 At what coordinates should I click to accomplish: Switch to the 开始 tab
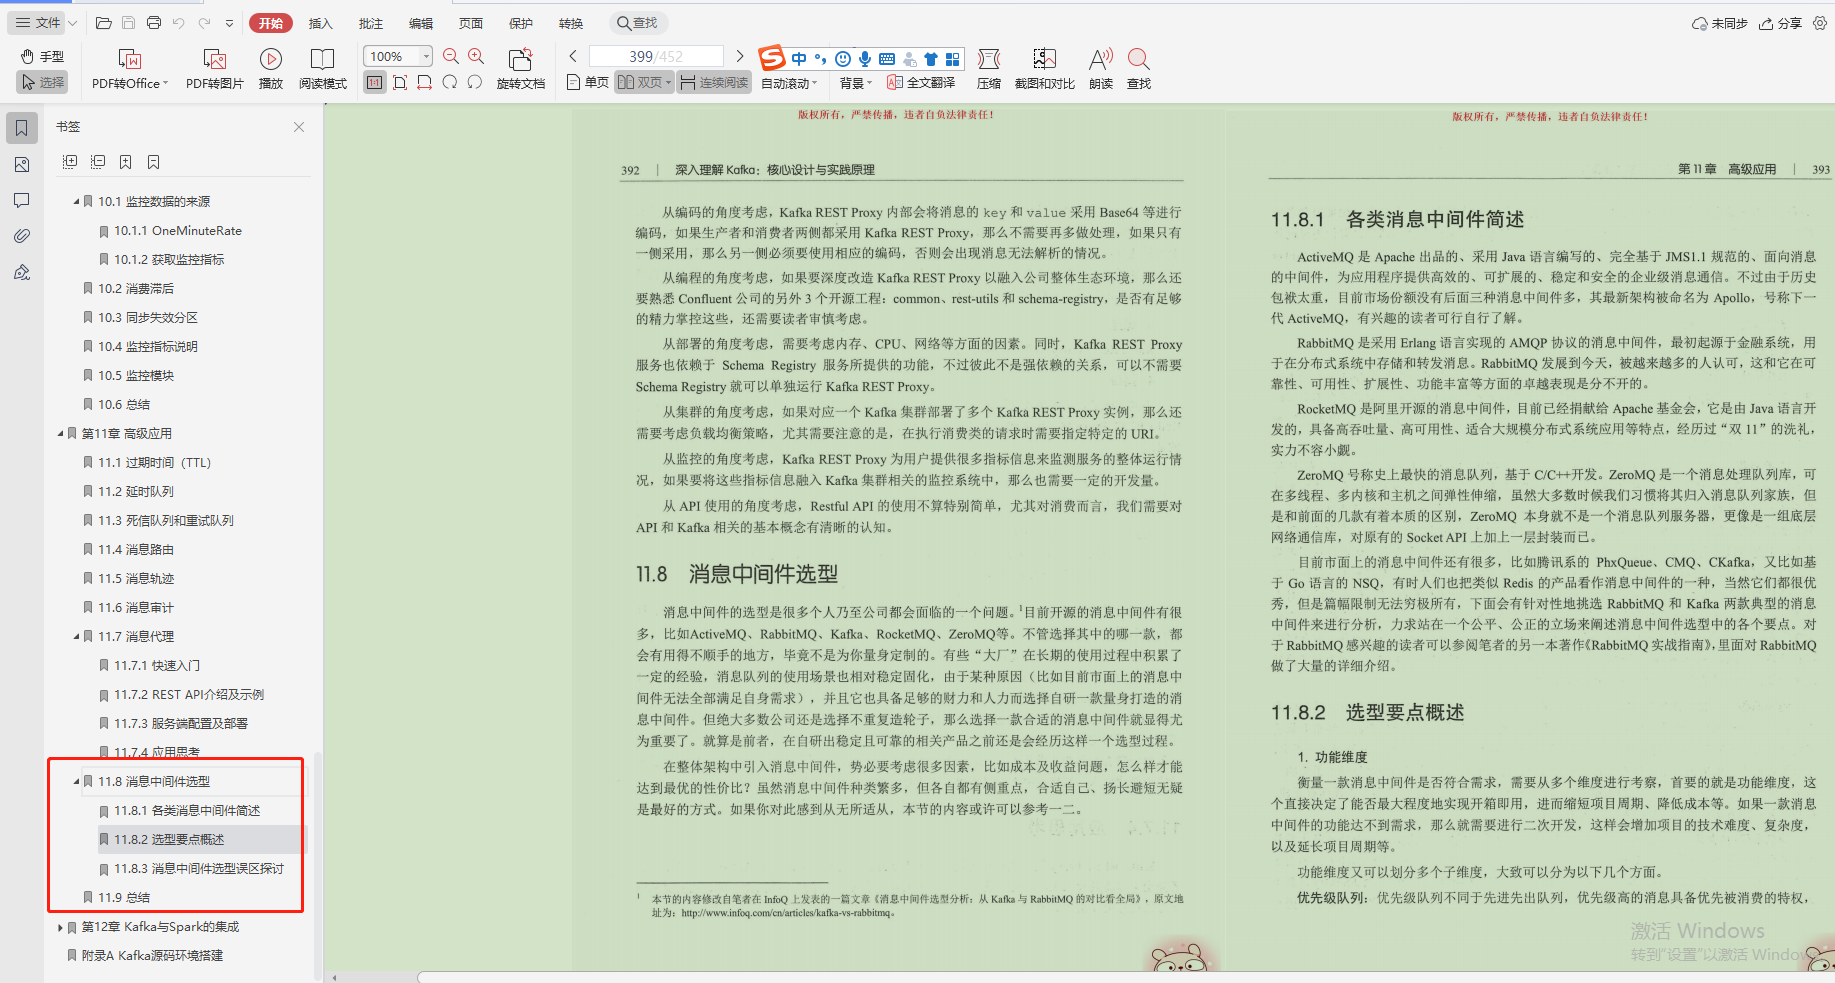coord(271,23)
